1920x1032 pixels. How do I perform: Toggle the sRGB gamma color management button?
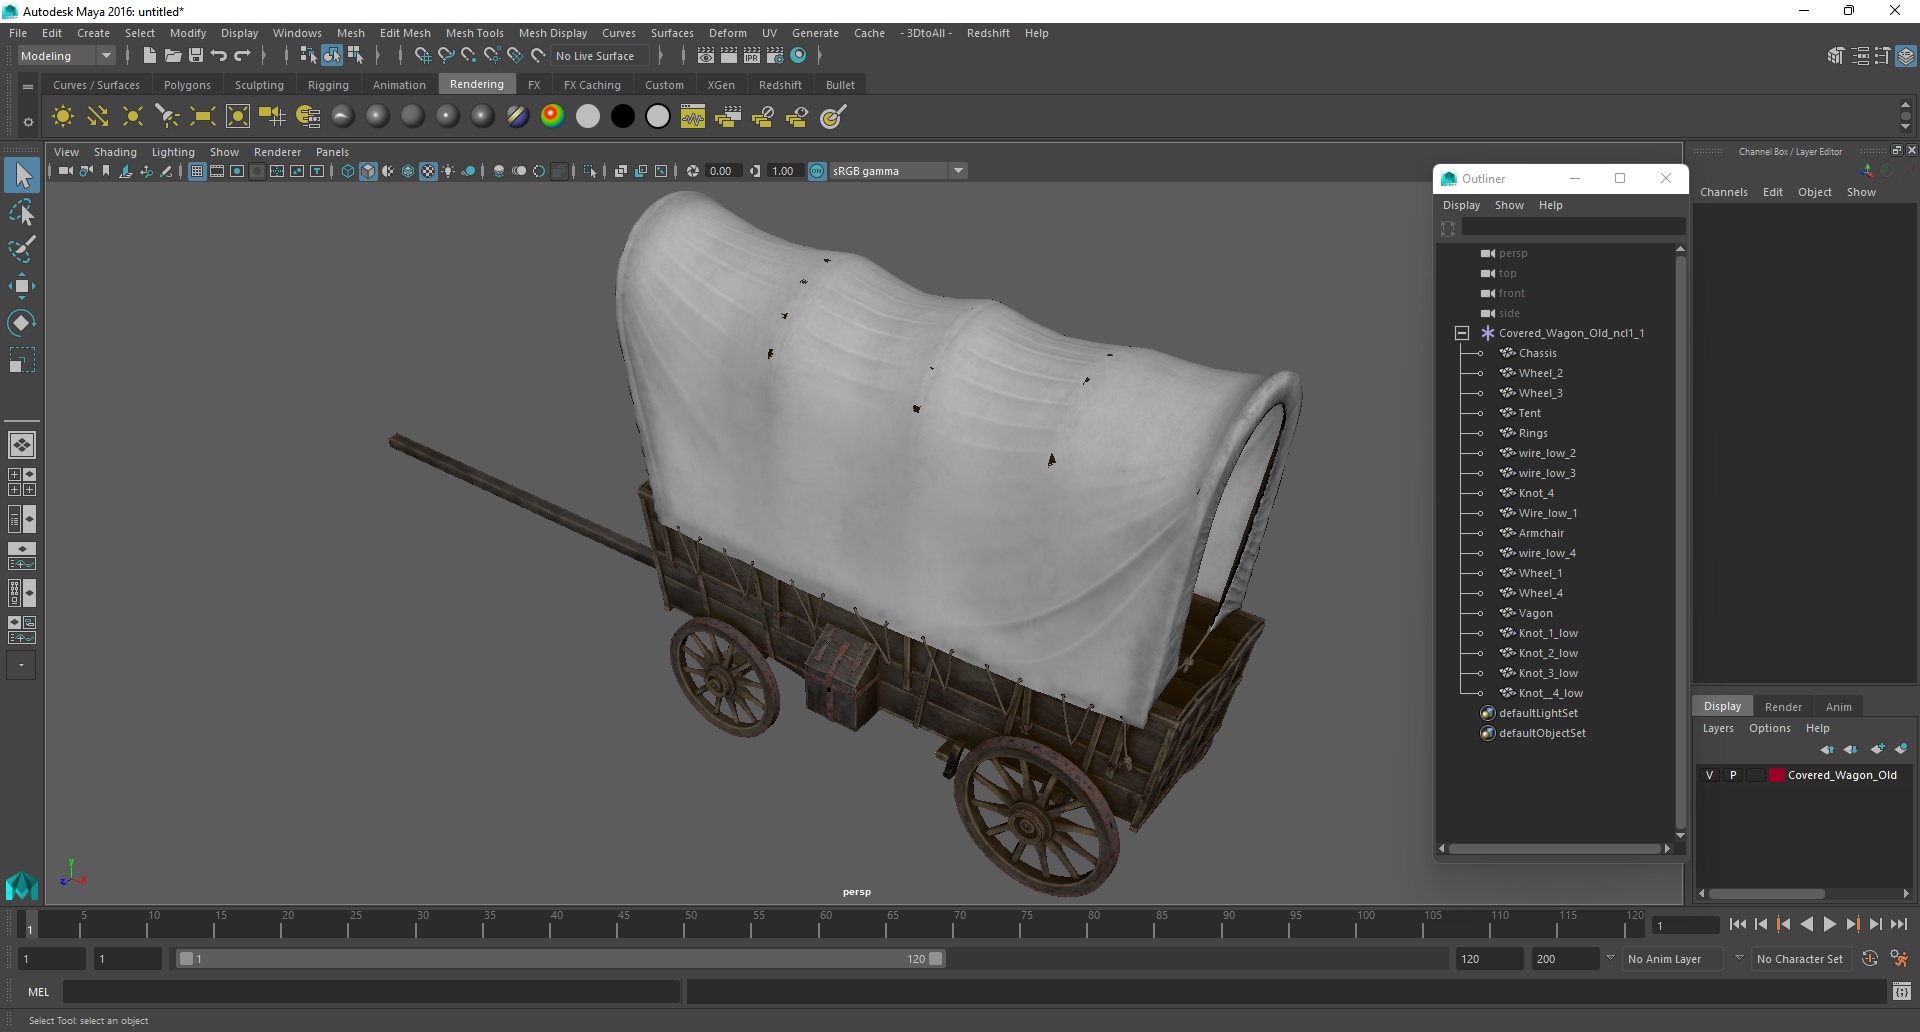point(817,171)
